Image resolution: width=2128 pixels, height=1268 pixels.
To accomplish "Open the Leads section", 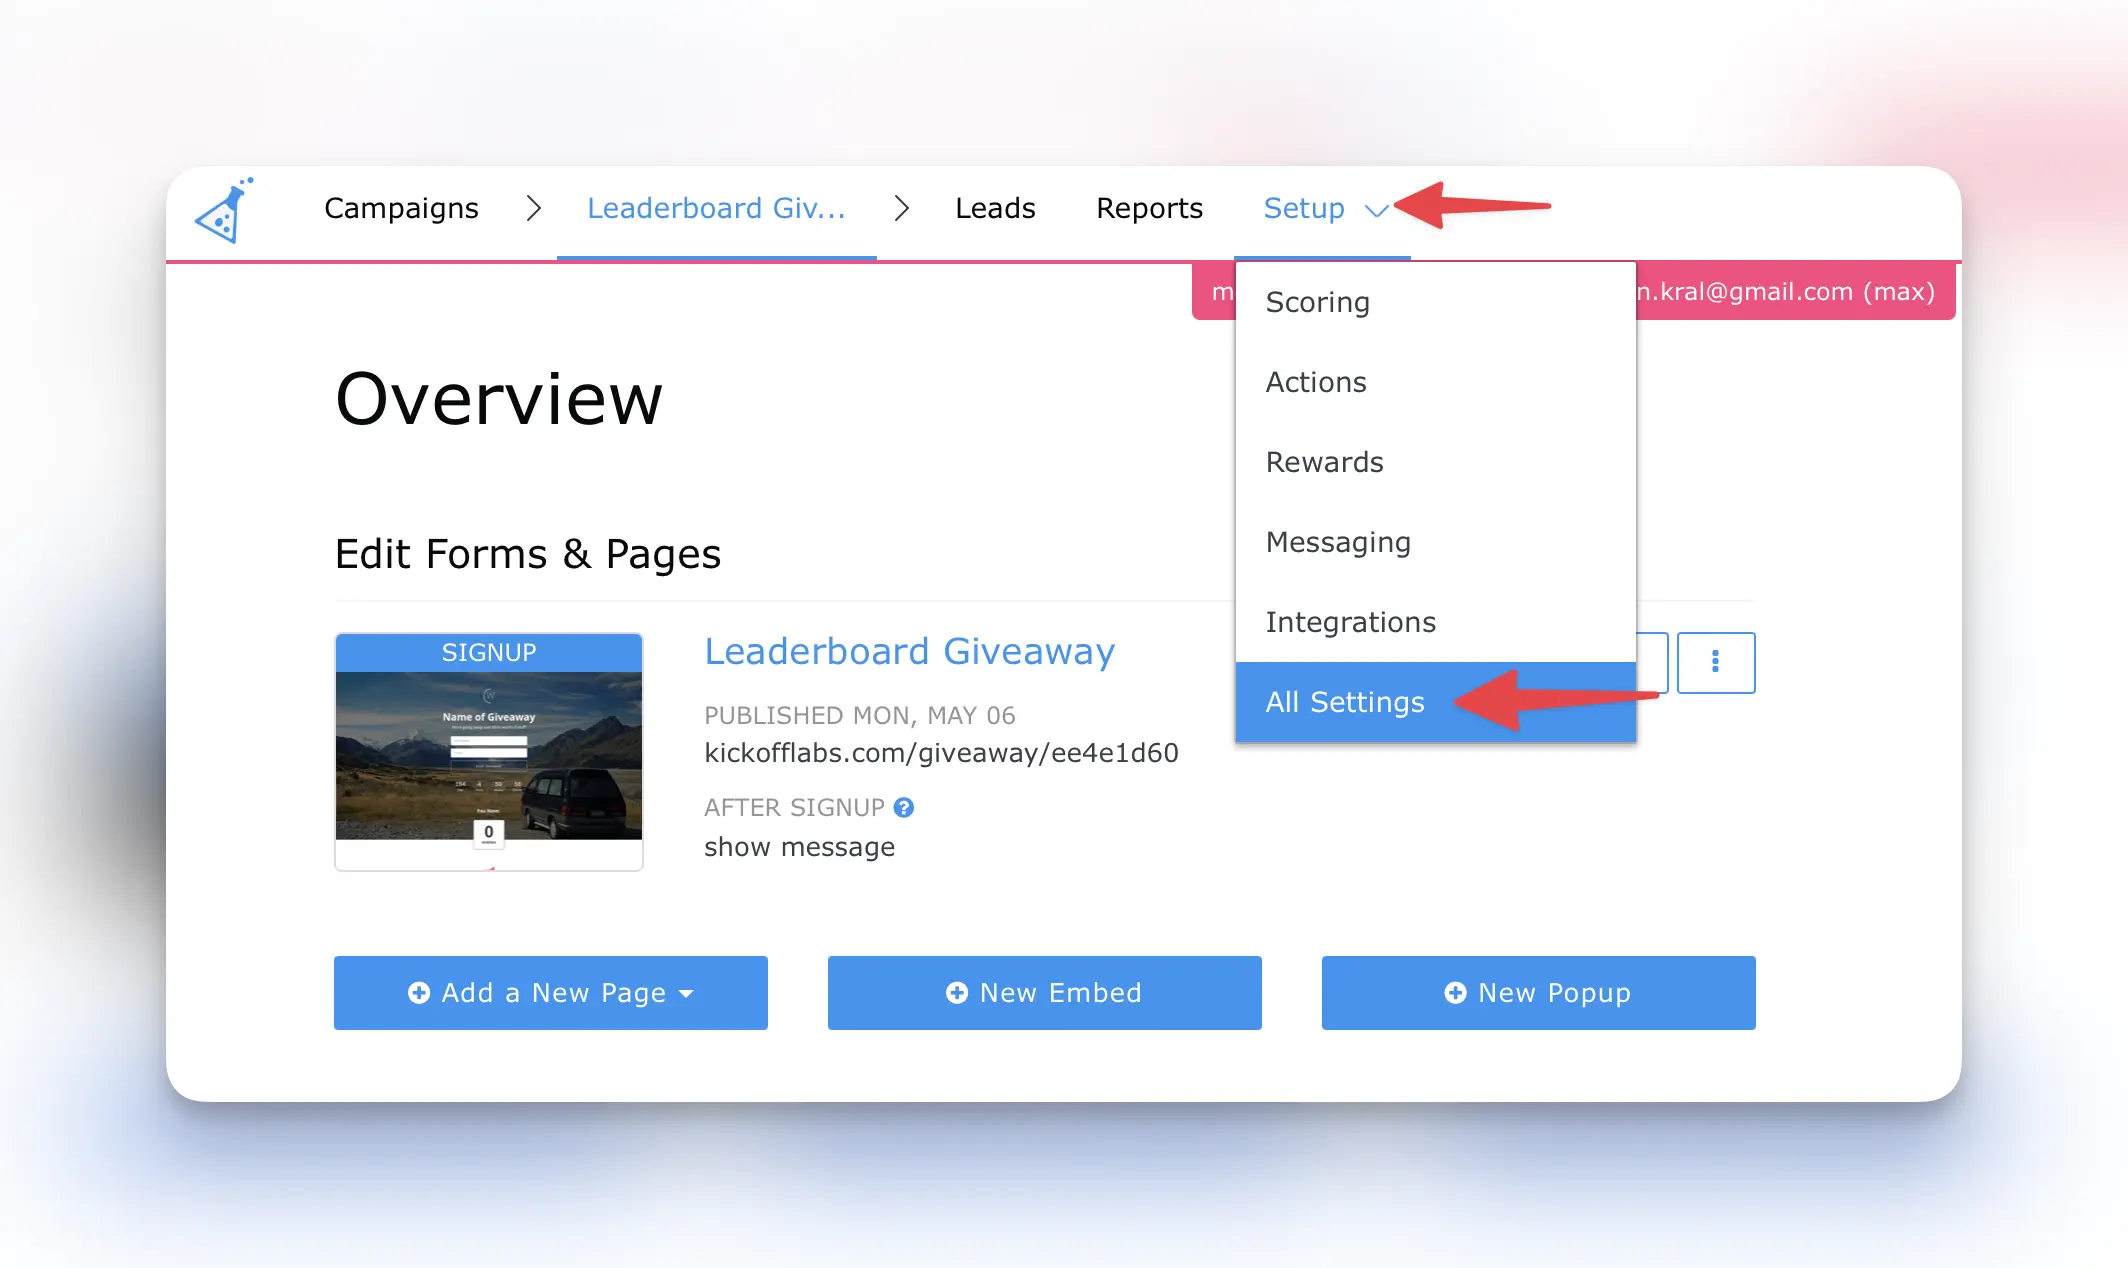I will point(995,208).
